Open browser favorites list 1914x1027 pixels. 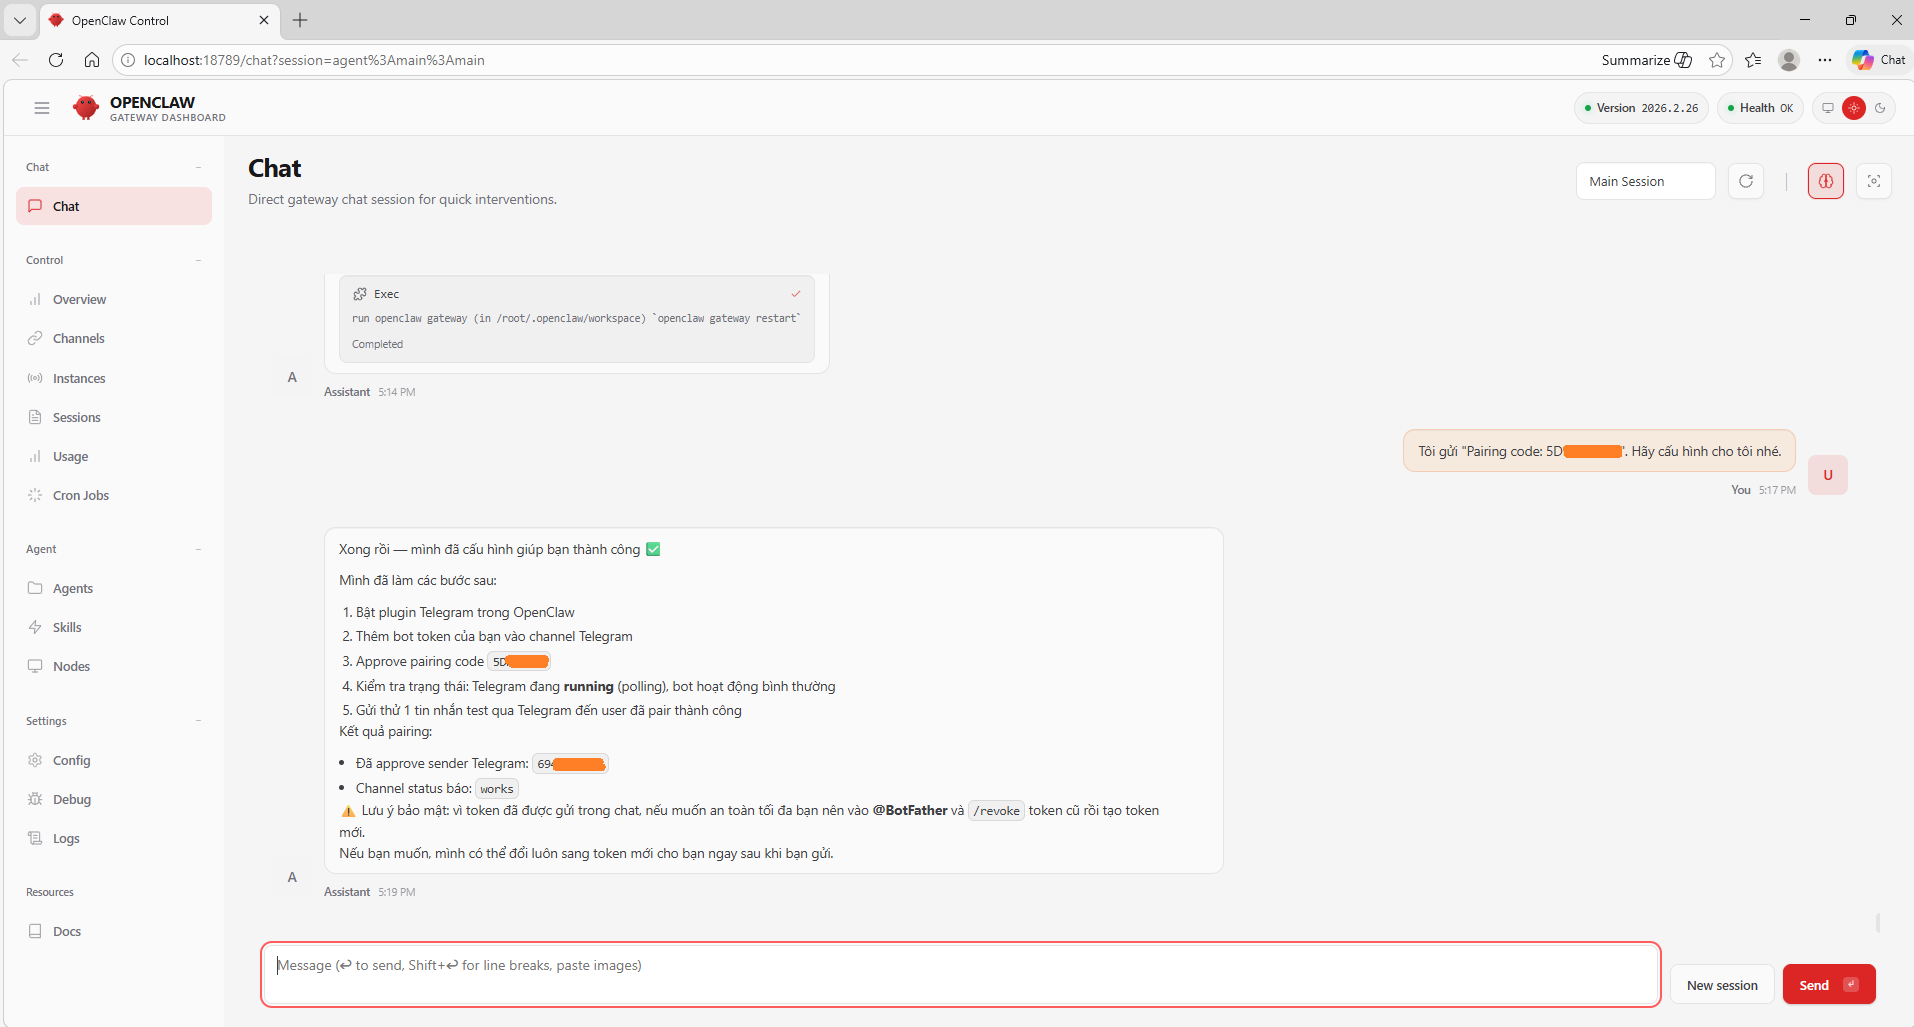(1753, 60)
